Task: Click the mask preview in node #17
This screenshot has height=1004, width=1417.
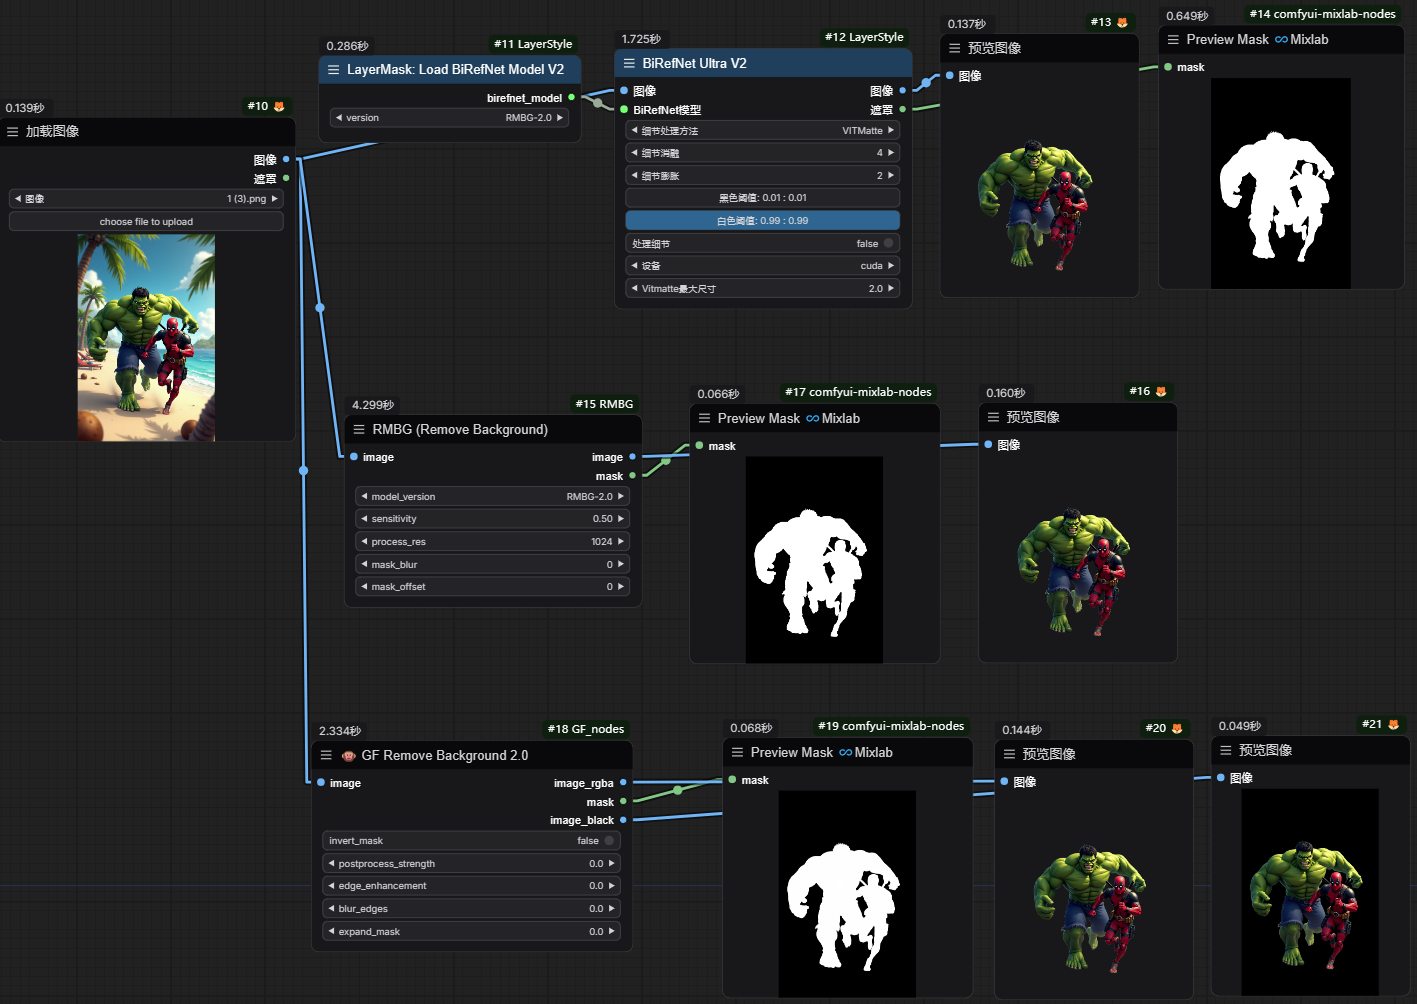Action: point(814,560)
